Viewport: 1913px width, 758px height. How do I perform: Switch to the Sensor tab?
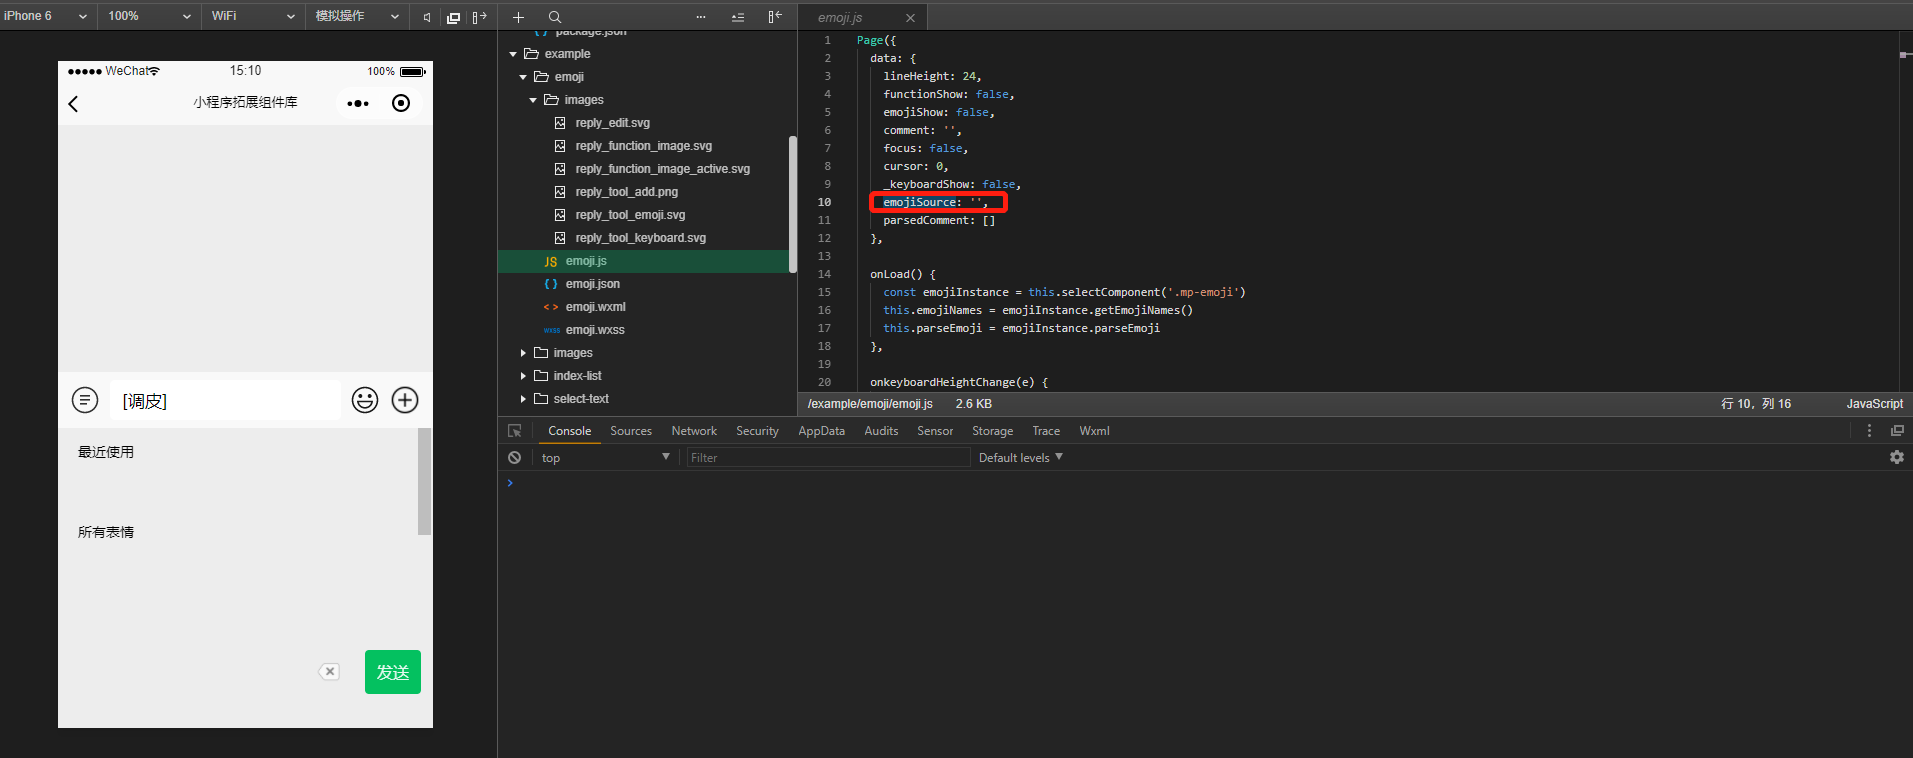tap(935, 431)
